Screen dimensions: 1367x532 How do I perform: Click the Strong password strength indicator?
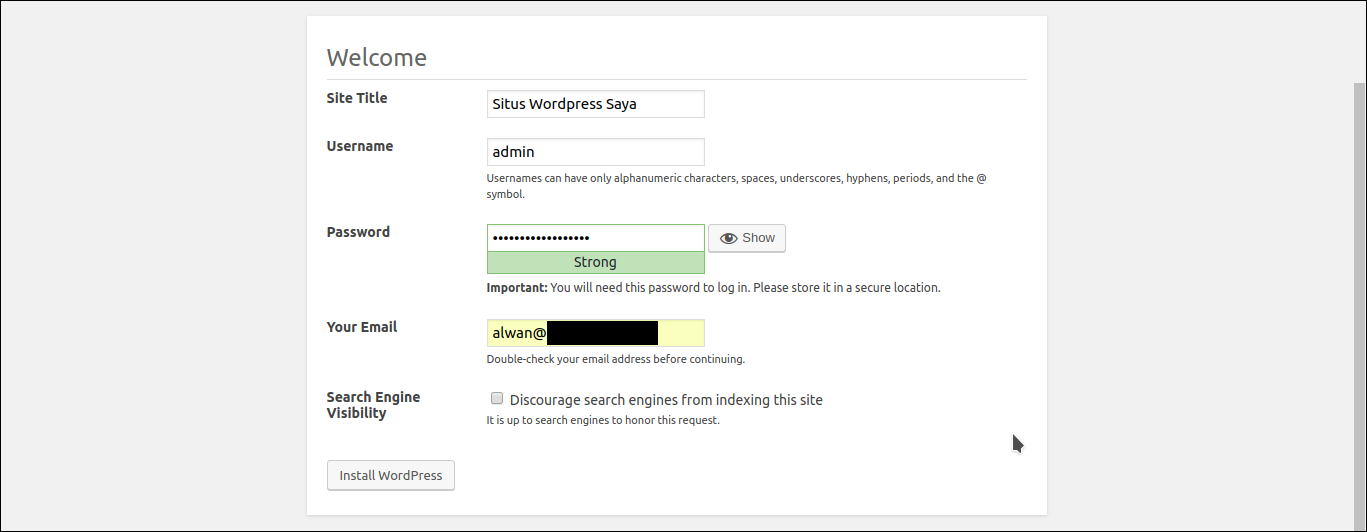tap(596, 262)
